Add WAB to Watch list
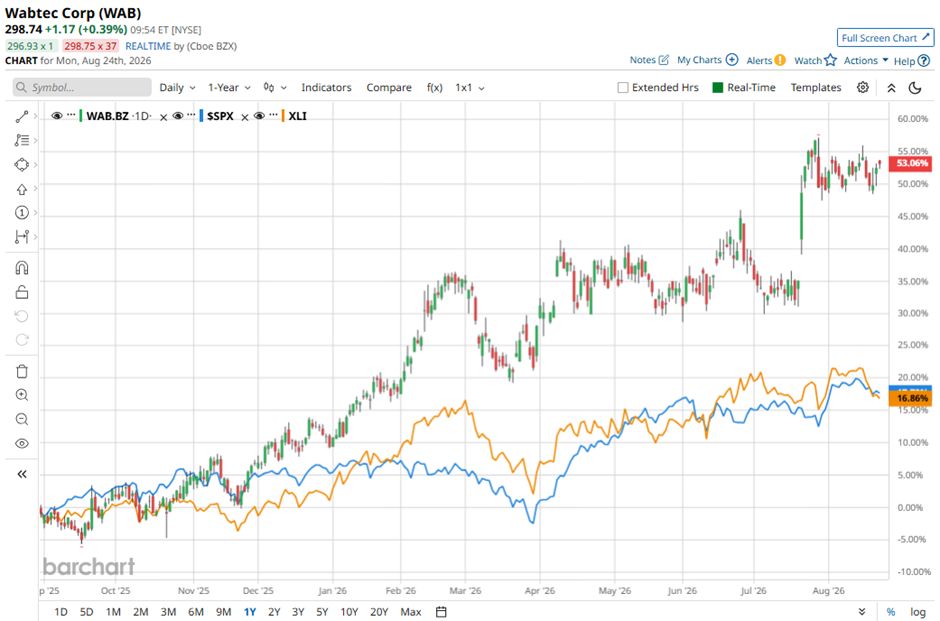940x621 pixels. (x=815, y=60)
